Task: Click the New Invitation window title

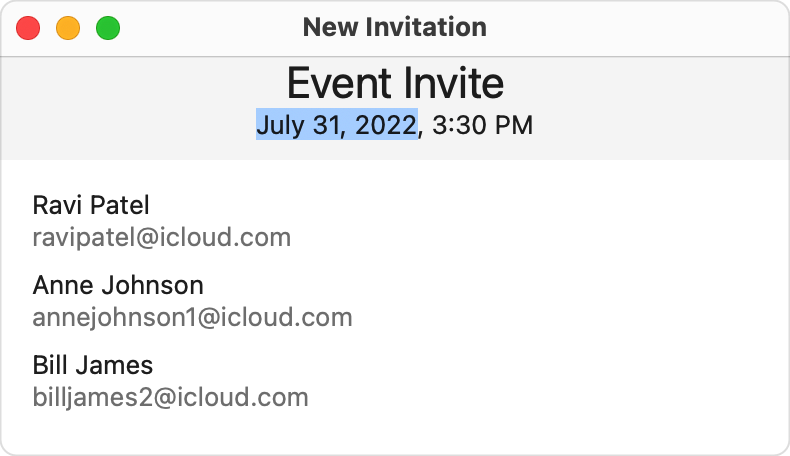Action: (x=394, y=28)
